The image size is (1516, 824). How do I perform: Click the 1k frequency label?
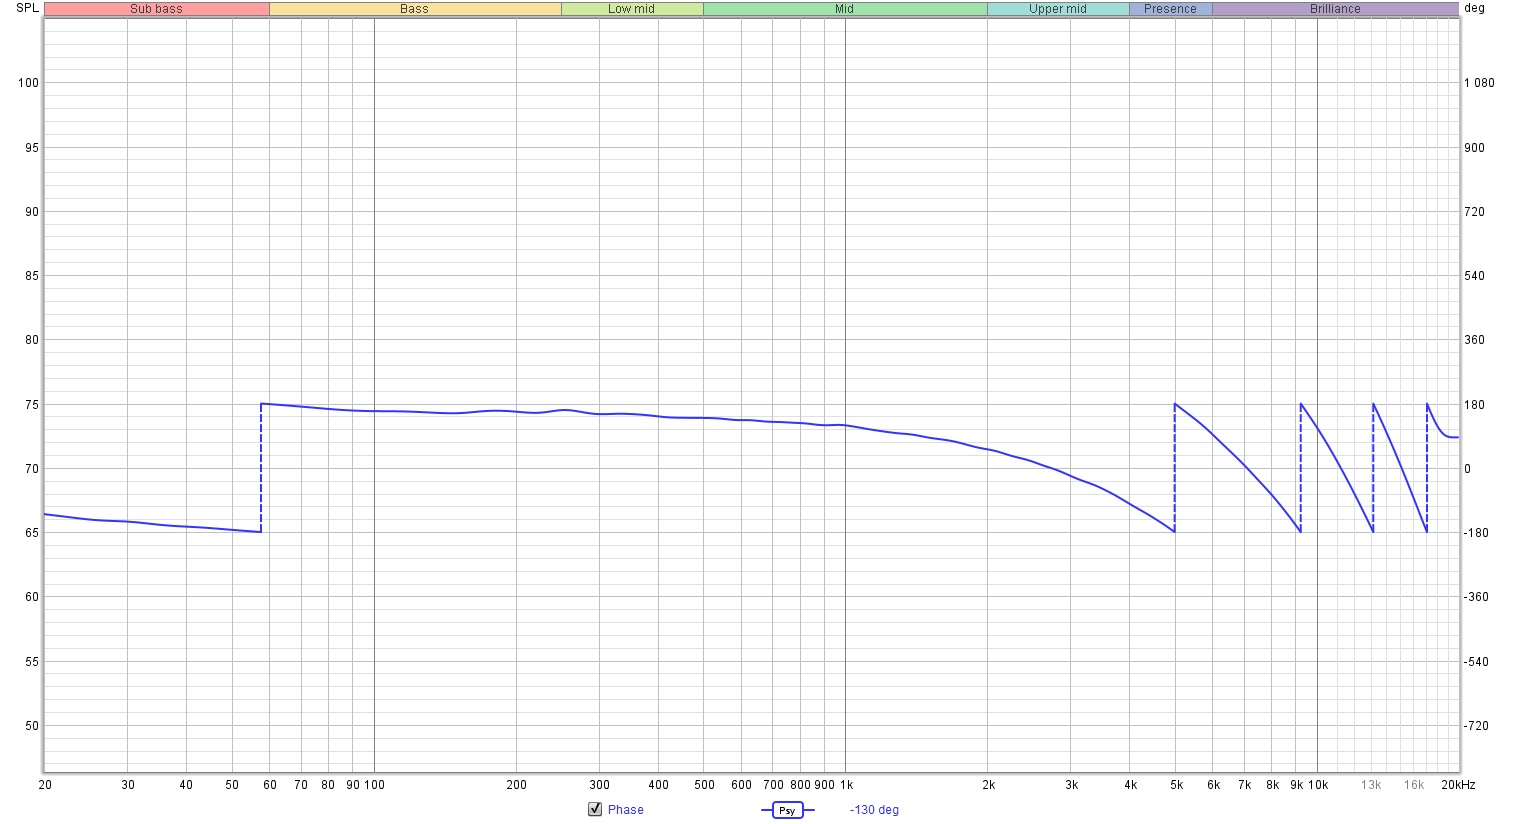click(x=846, y=785)
